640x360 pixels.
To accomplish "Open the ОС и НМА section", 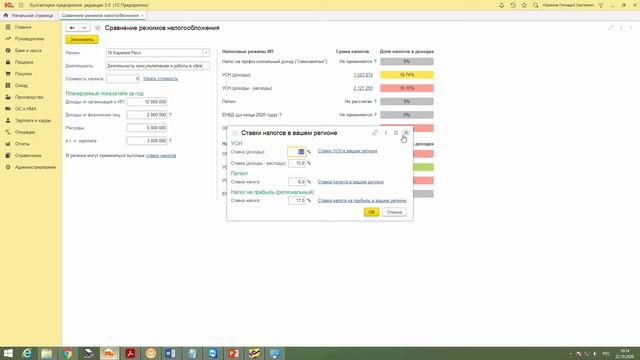I will point(26,109).
